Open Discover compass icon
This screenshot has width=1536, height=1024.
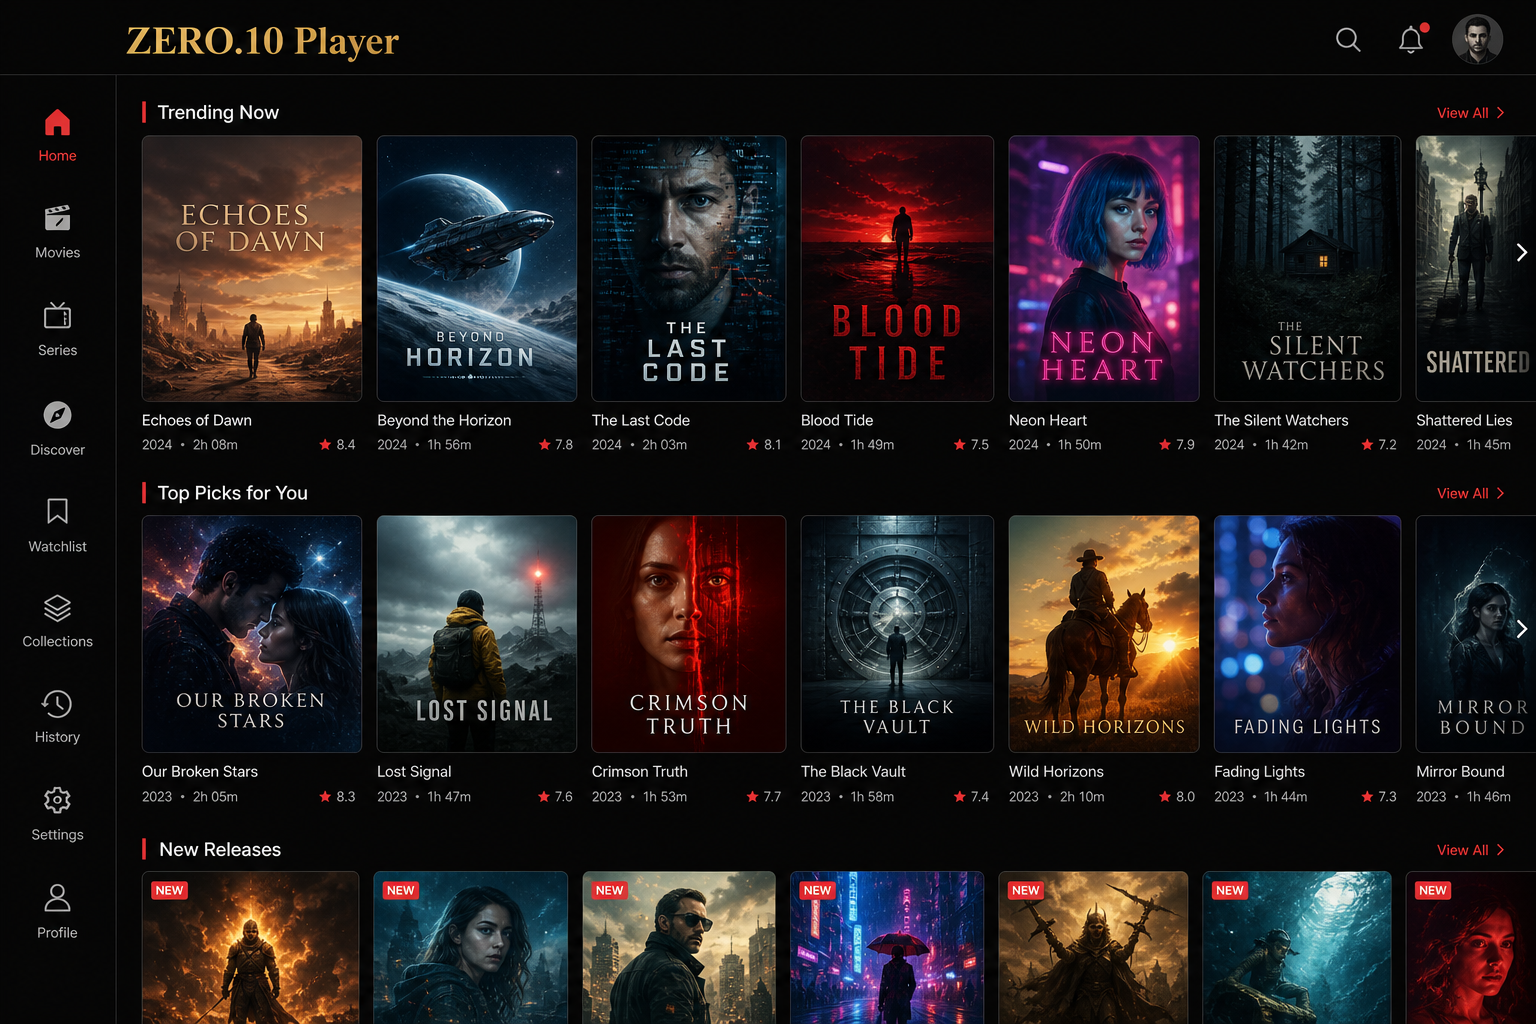point(58,415)
